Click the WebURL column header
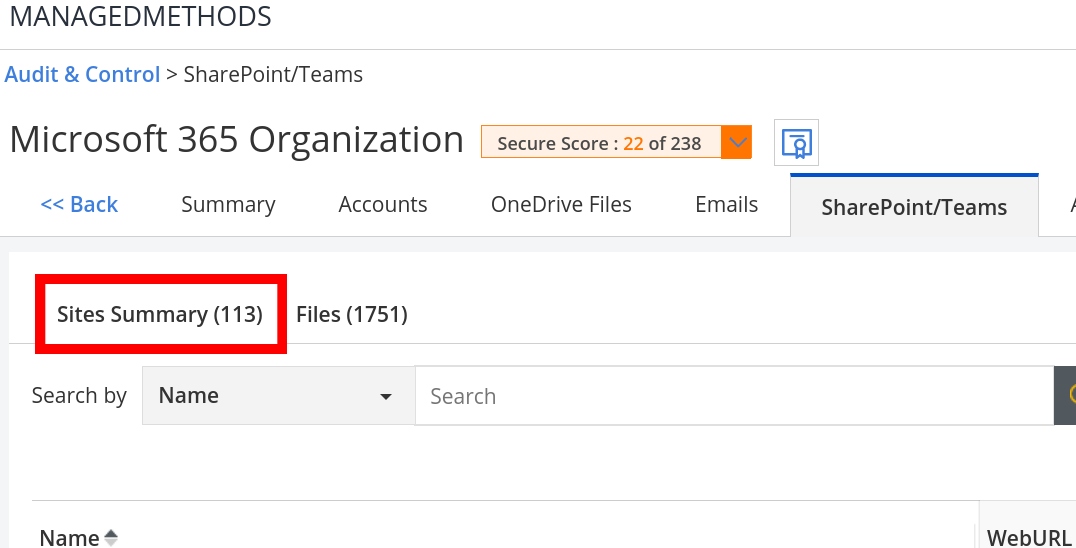 coord(1029,538)
